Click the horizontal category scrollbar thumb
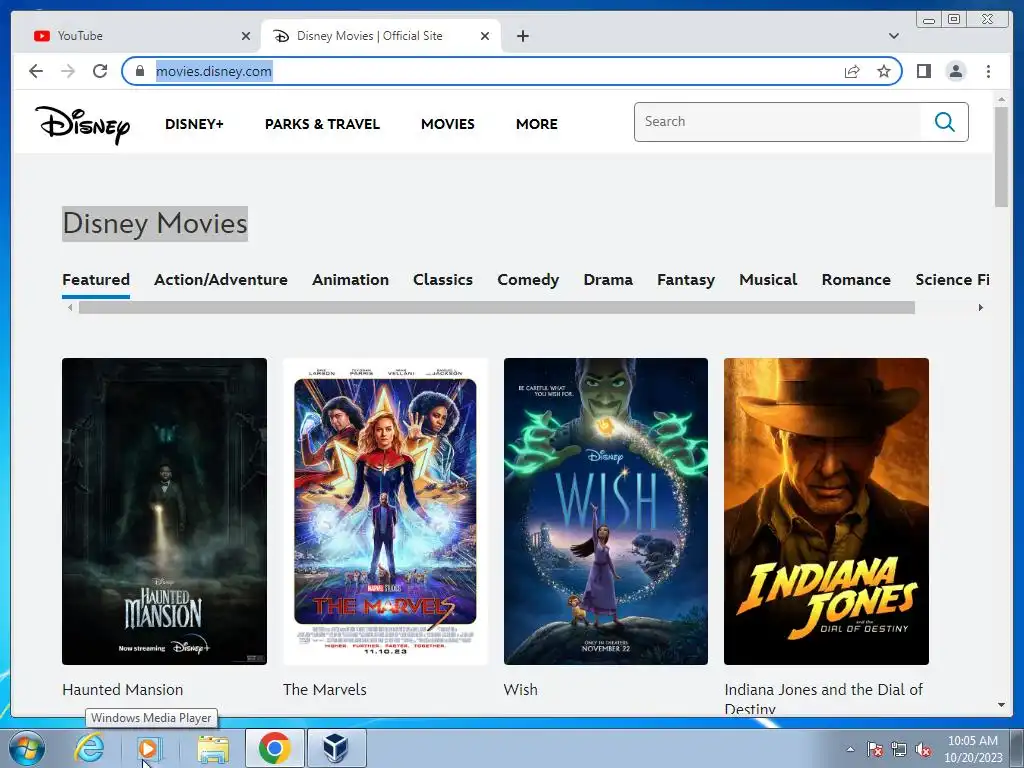This screenshot has width=1024, height=768. pos(496,308)
